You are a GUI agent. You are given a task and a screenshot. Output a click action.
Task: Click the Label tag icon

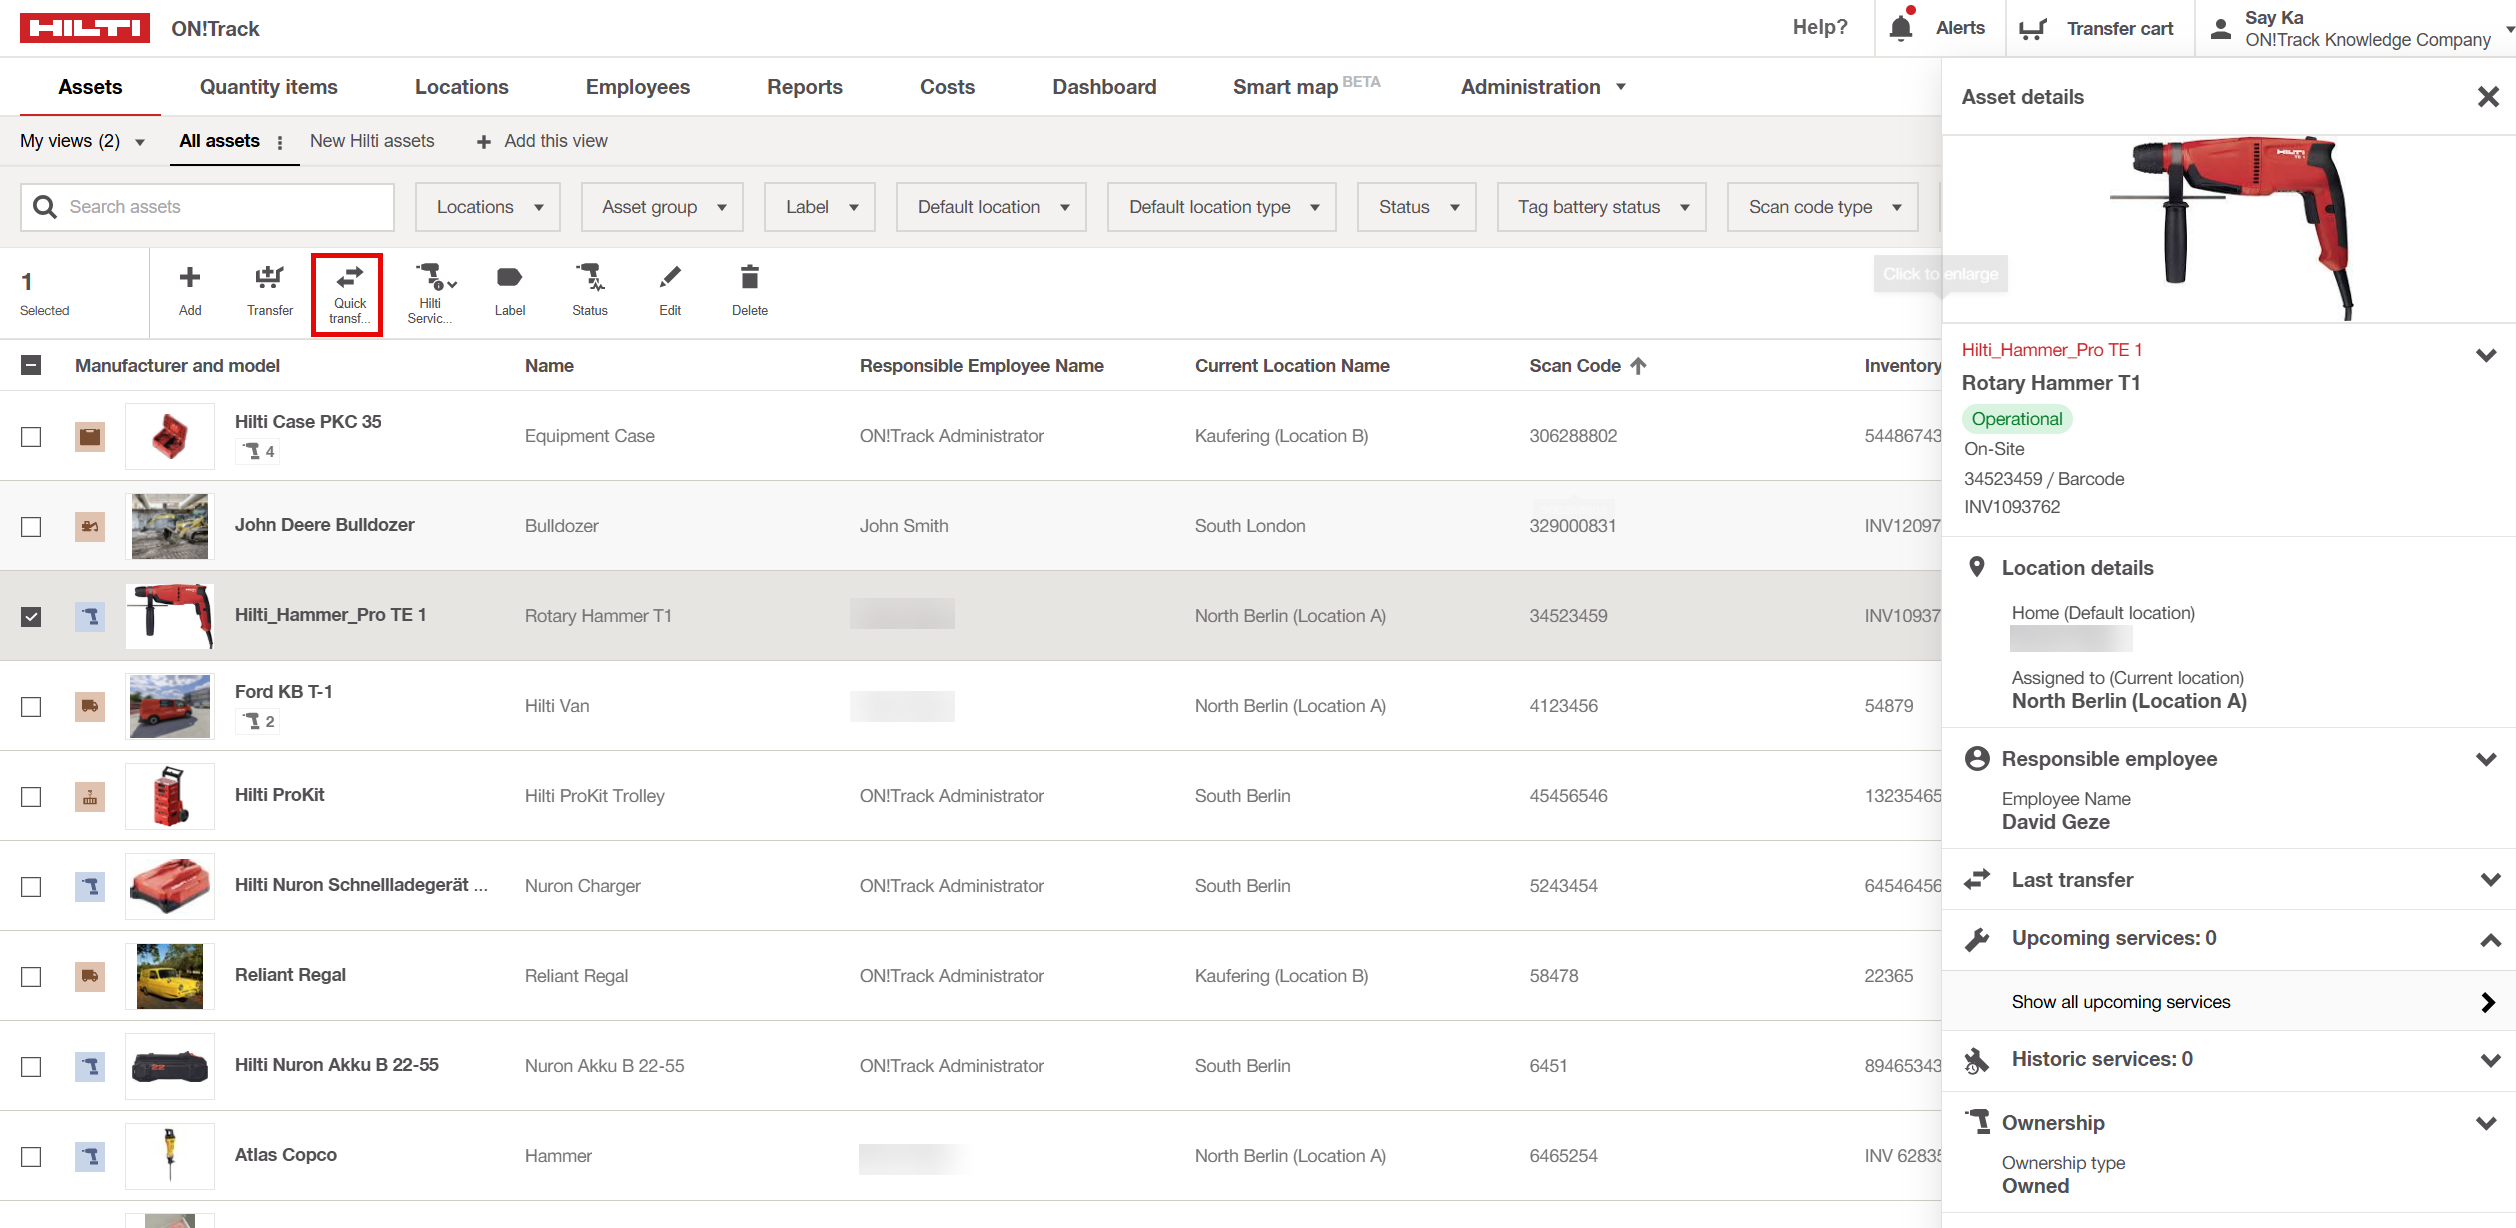(510, 277)
